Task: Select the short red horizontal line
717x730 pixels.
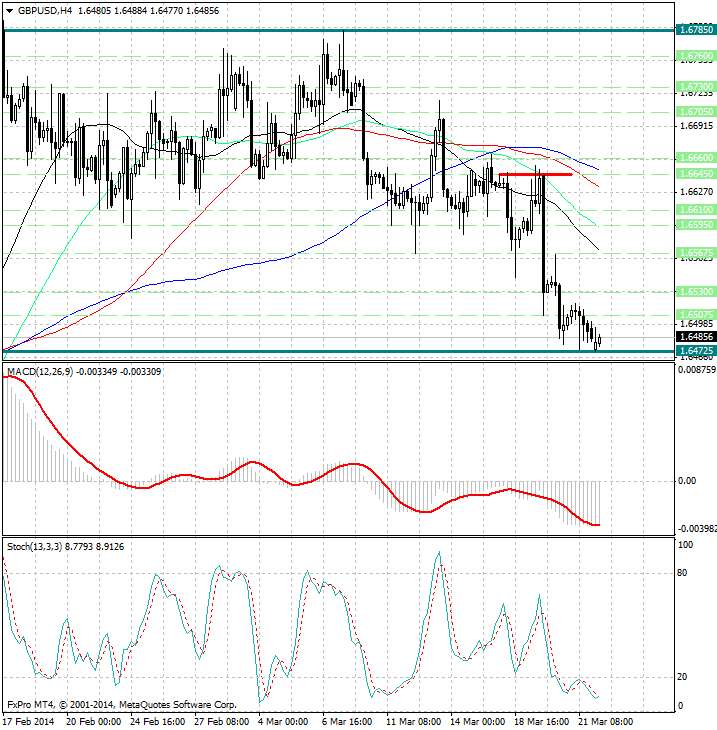Action: tap(534, 174)
